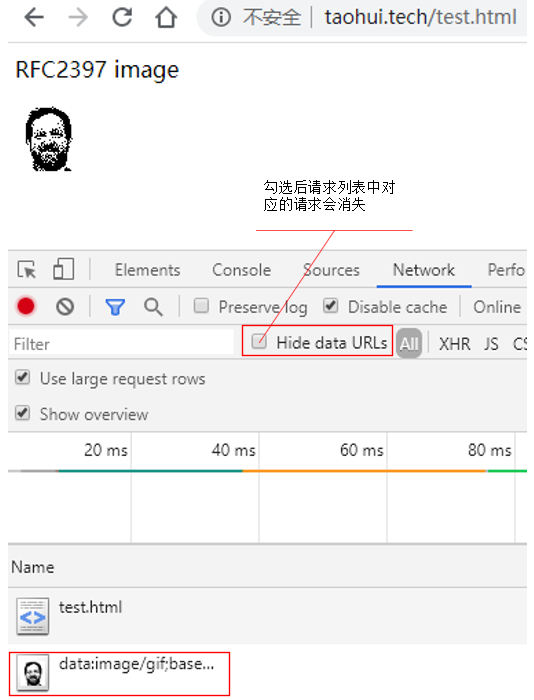Clear the network log icon
Screen dimensions: 534x700
[65, 307]
